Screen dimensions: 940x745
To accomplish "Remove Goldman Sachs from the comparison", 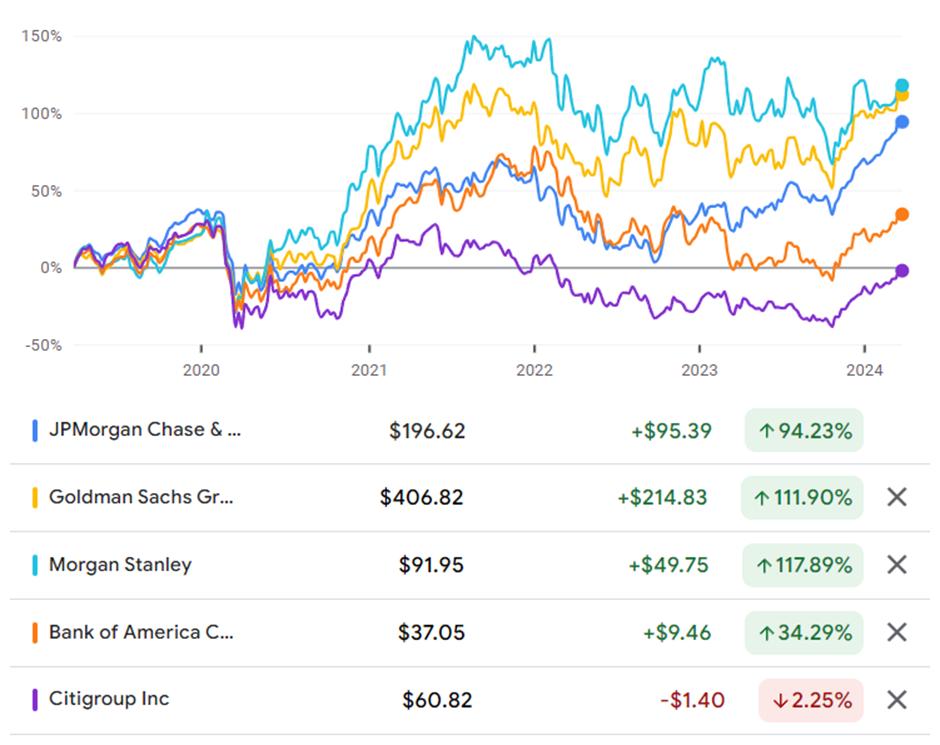I will click(x=897, y=497).
